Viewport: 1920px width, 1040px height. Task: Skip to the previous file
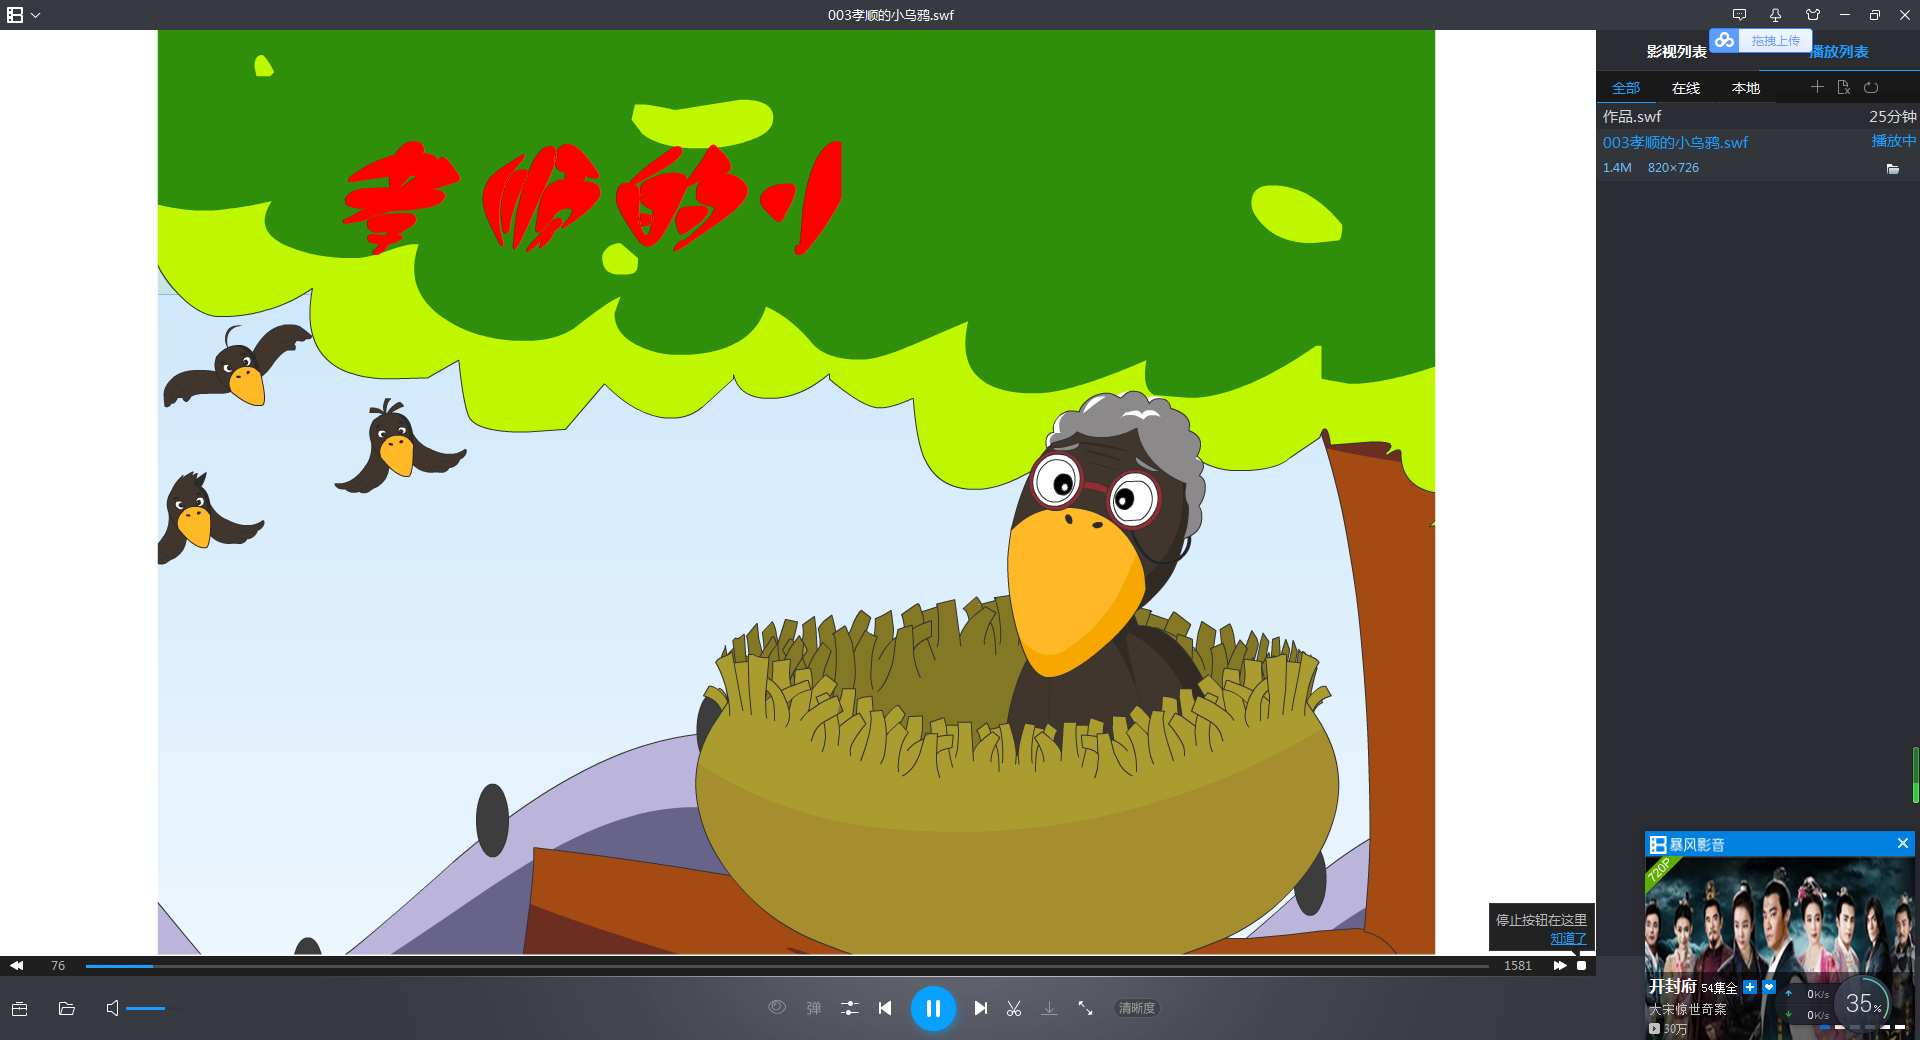click(x=885, y=1008)
